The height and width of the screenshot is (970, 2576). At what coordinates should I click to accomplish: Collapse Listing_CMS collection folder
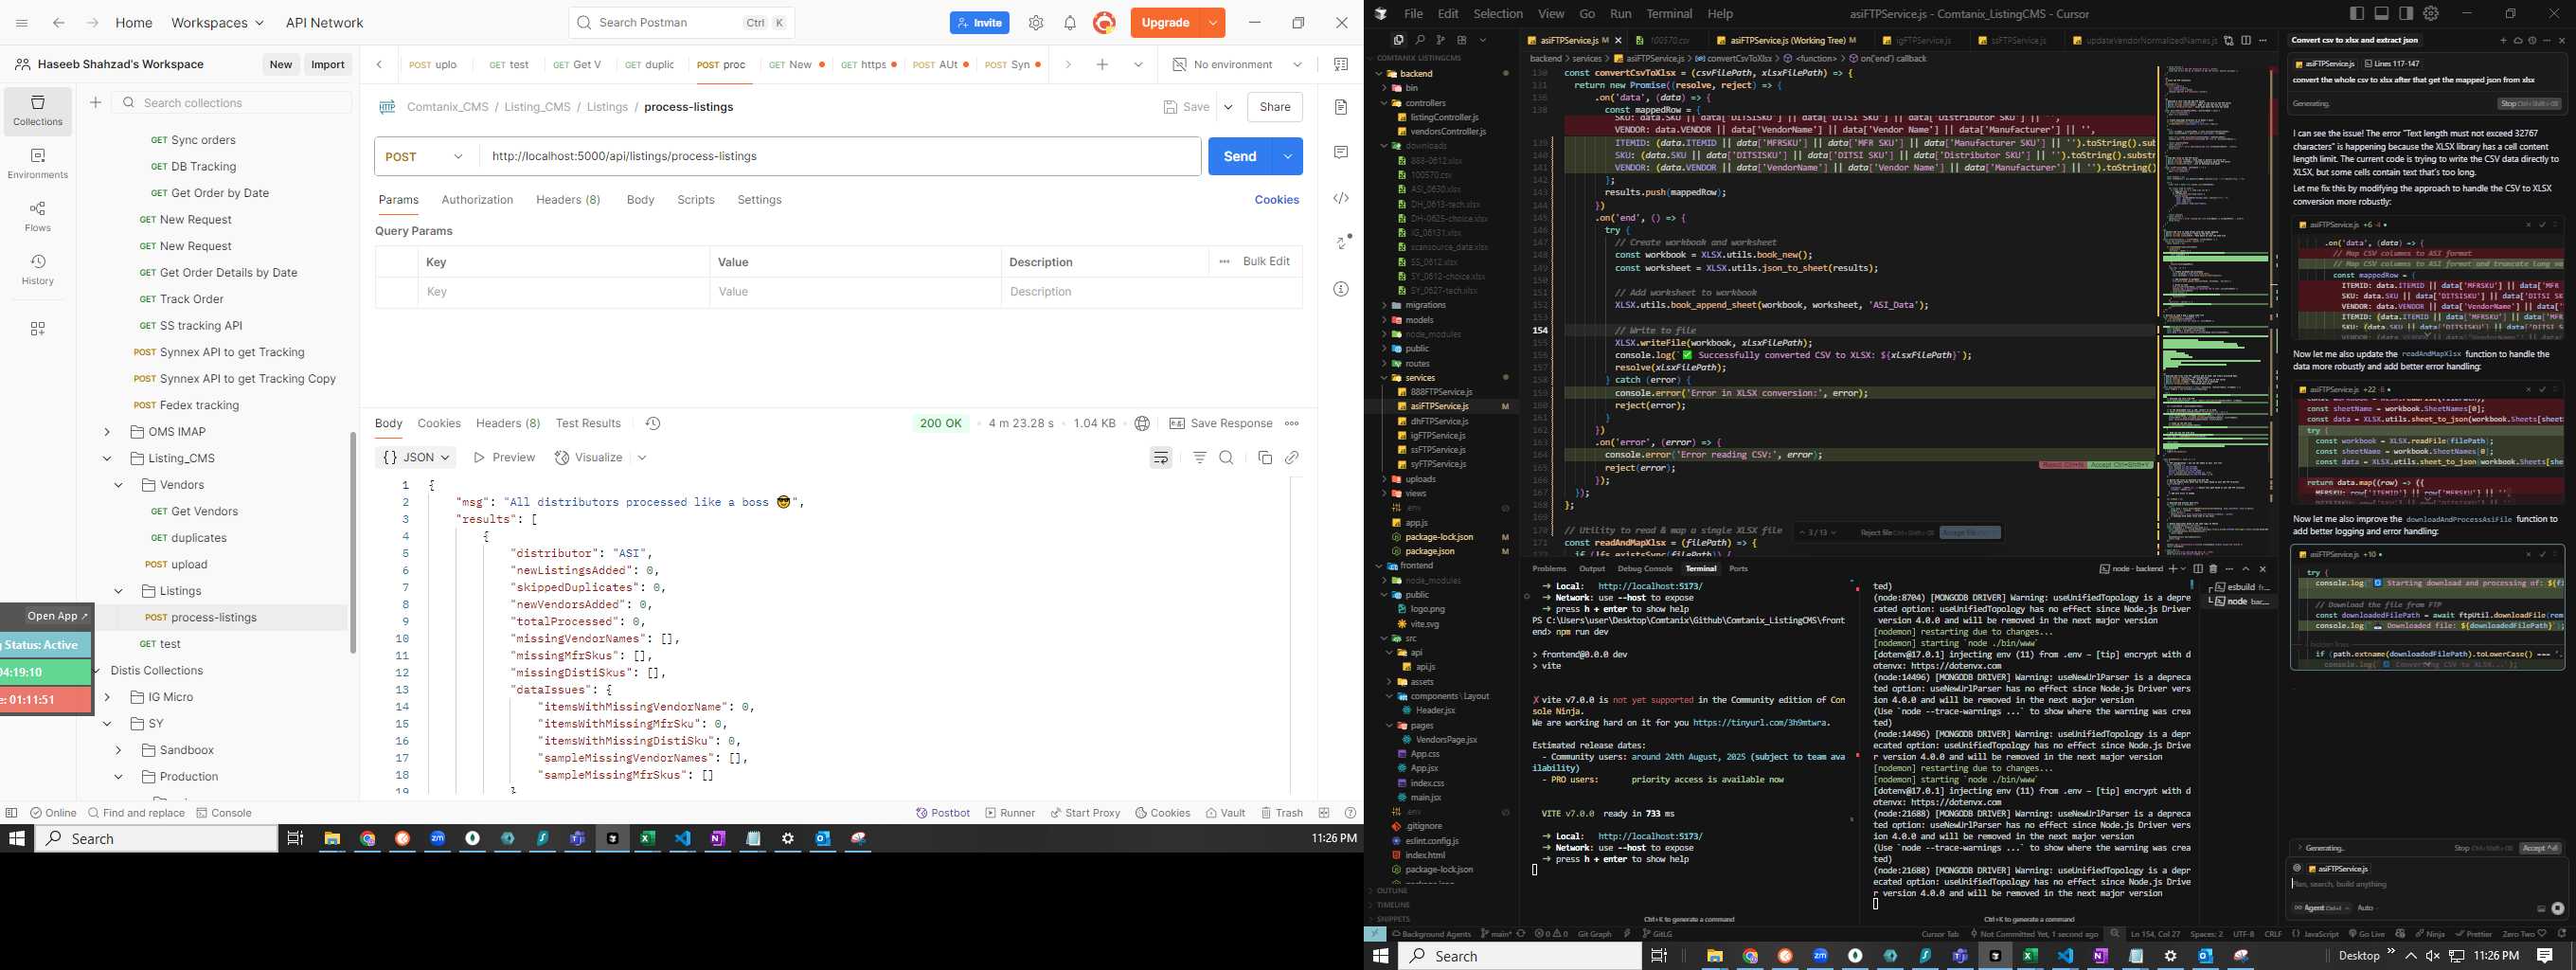[107, 459]
